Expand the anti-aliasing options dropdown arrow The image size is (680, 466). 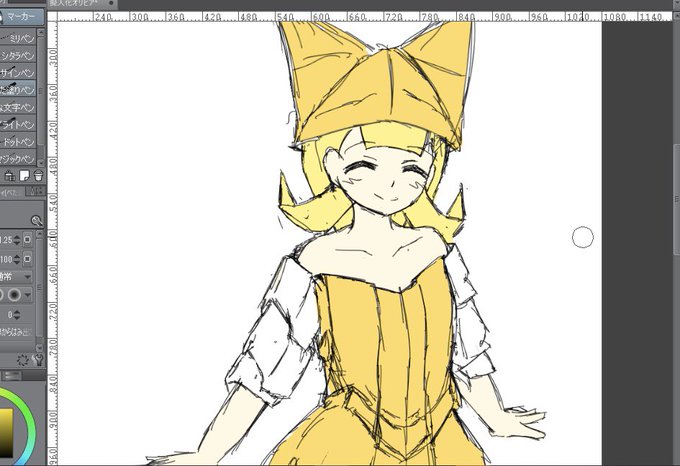pyautogui.click(x=28, y=295)
